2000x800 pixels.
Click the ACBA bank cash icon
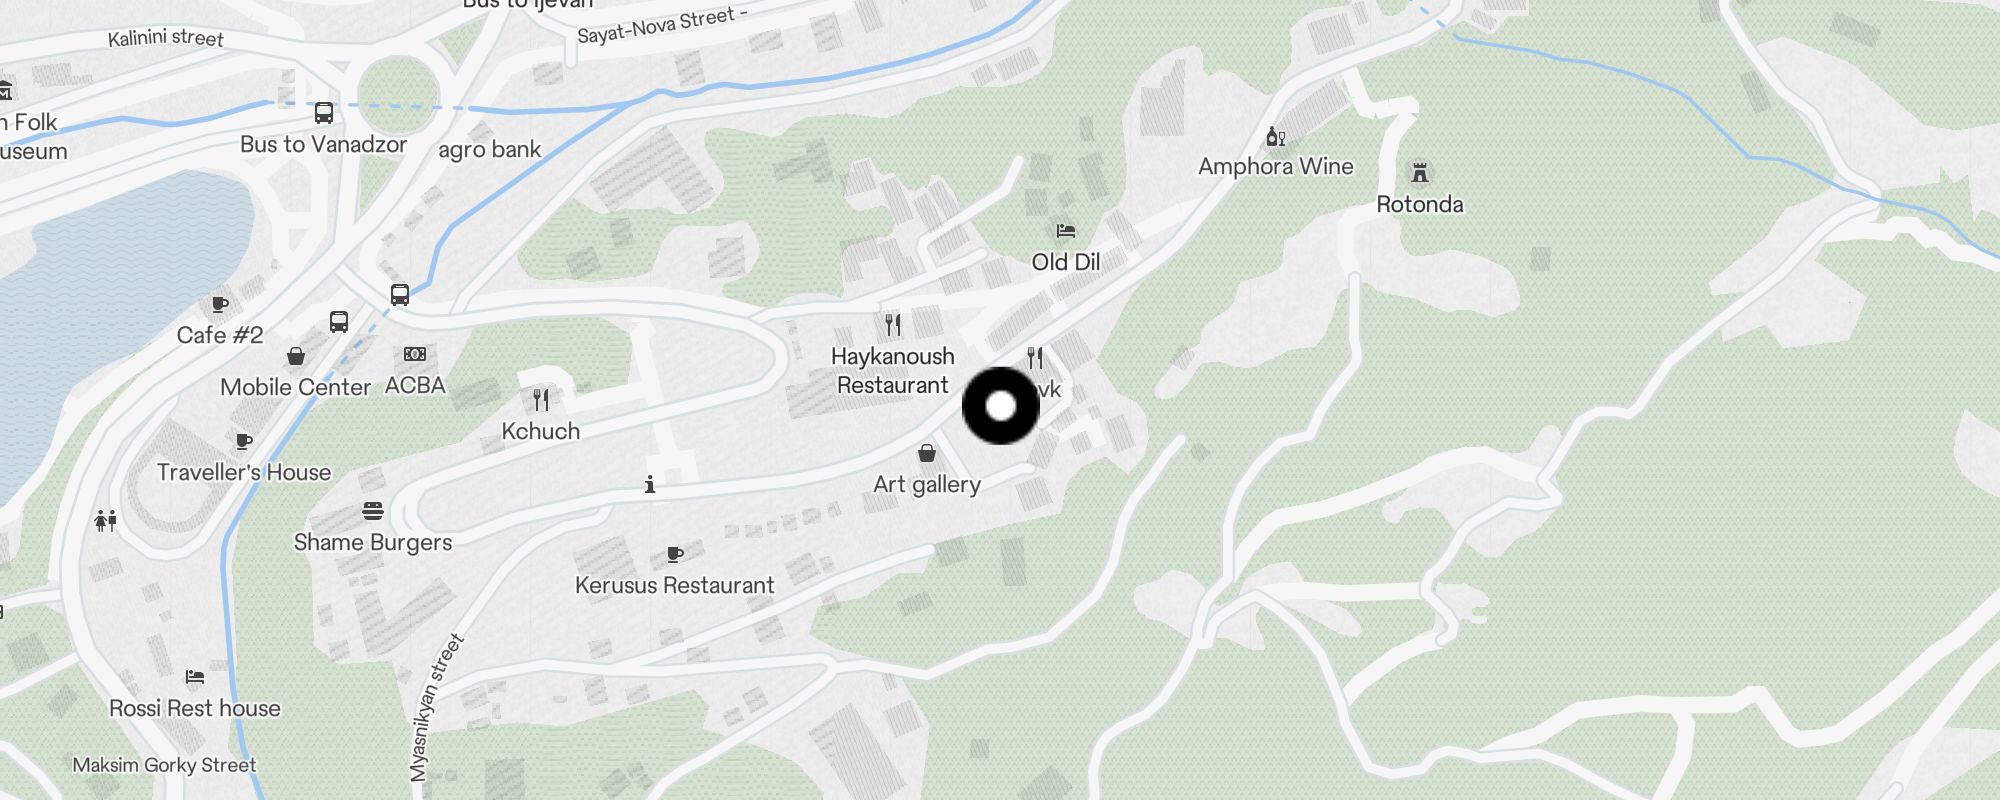tap(415, 354)
